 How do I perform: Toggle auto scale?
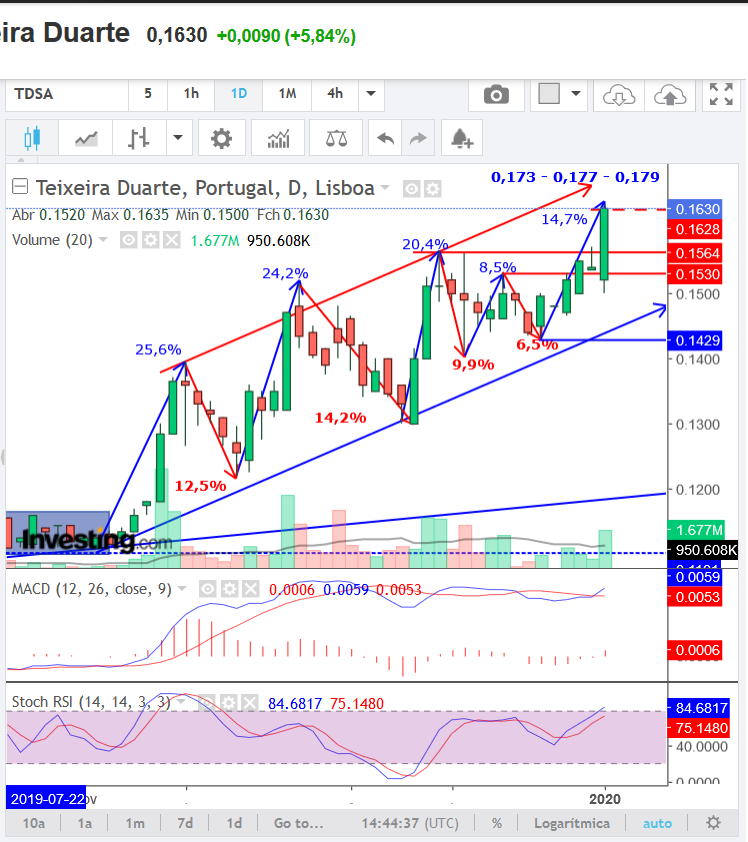657,823
